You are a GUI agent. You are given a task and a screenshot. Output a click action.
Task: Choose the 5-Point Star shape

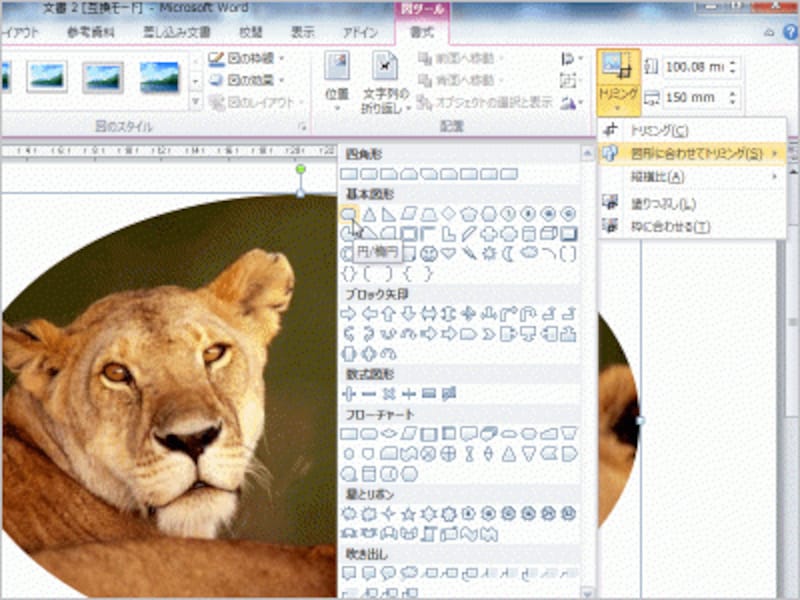point(409,514)
